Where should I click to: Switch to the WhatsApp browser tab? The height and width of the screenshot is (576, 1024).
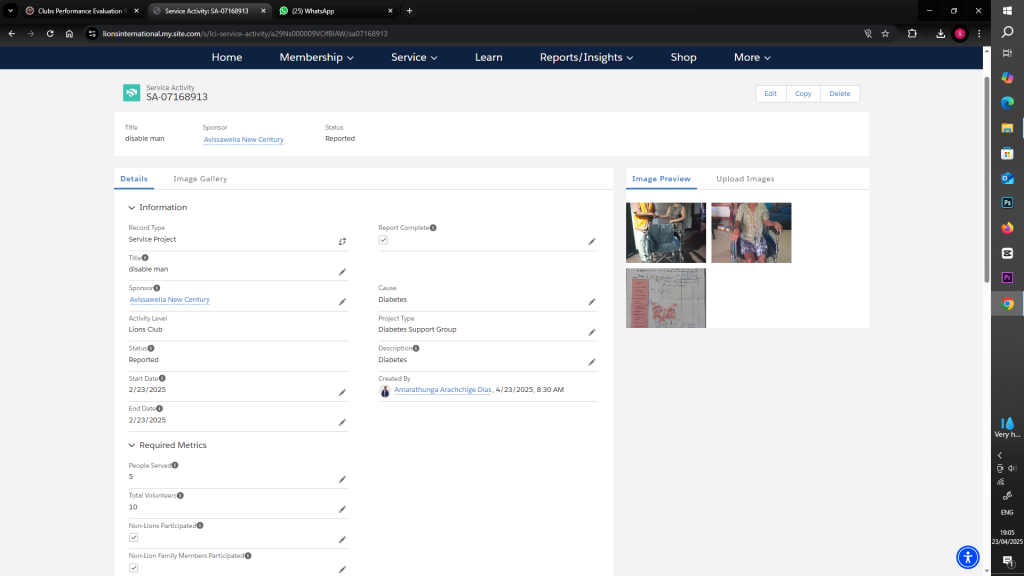click(334, 11)
